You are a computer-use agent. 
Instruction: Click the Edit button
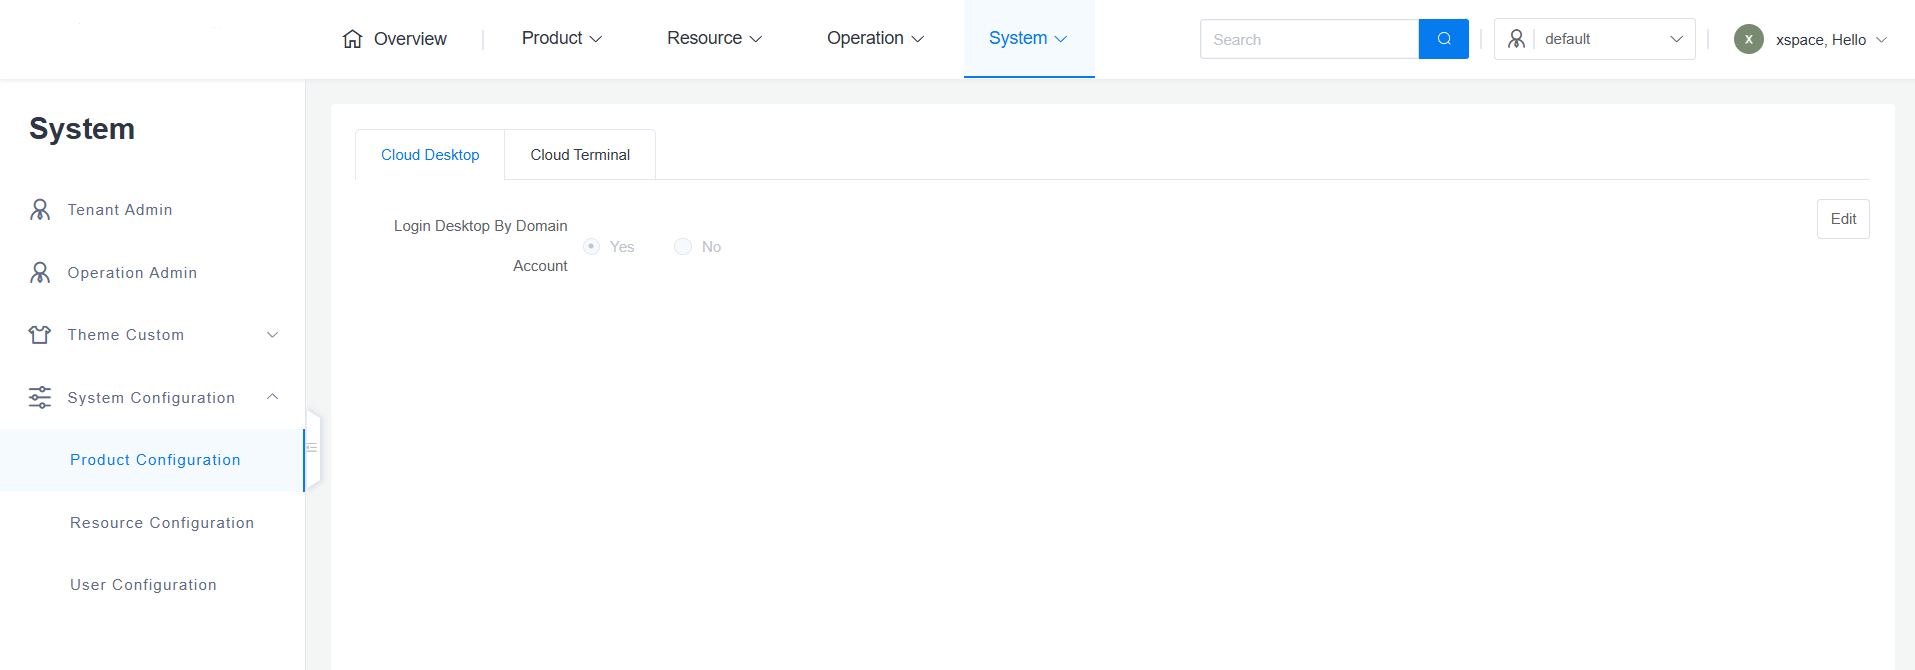(x=1842, y=219)
